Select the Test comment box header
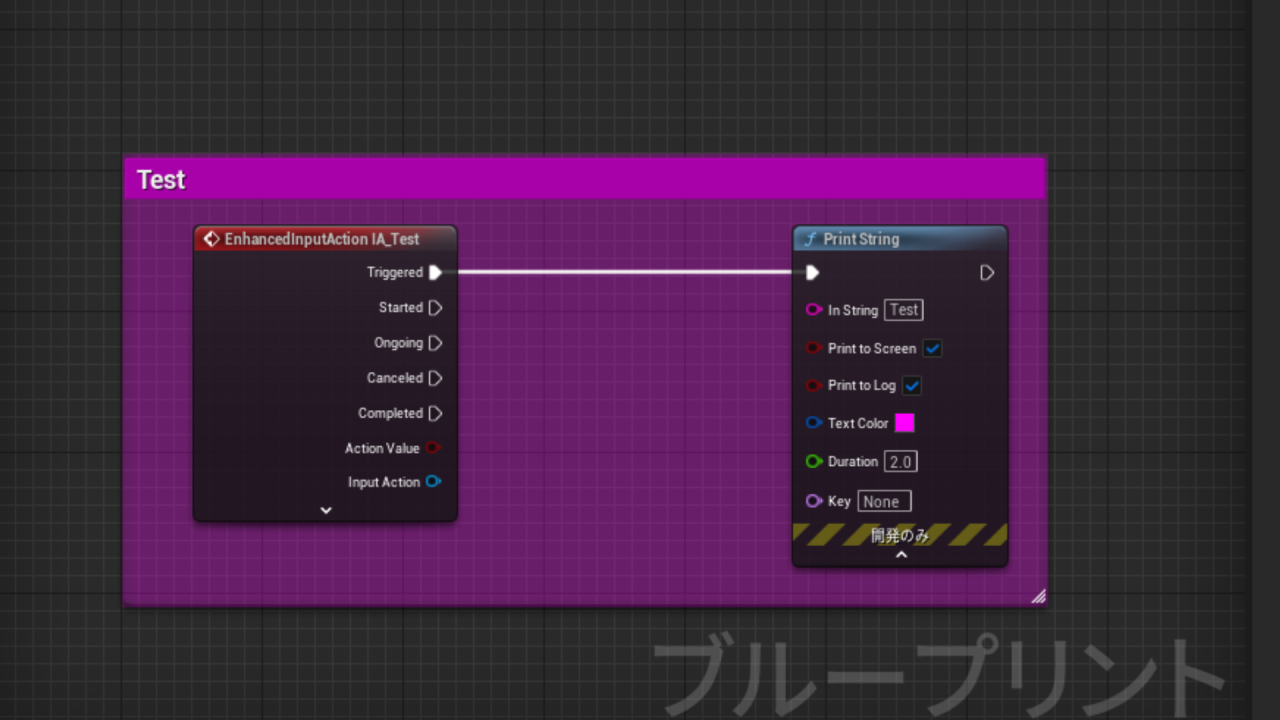Screen dimensions: 1280x720 585,179
